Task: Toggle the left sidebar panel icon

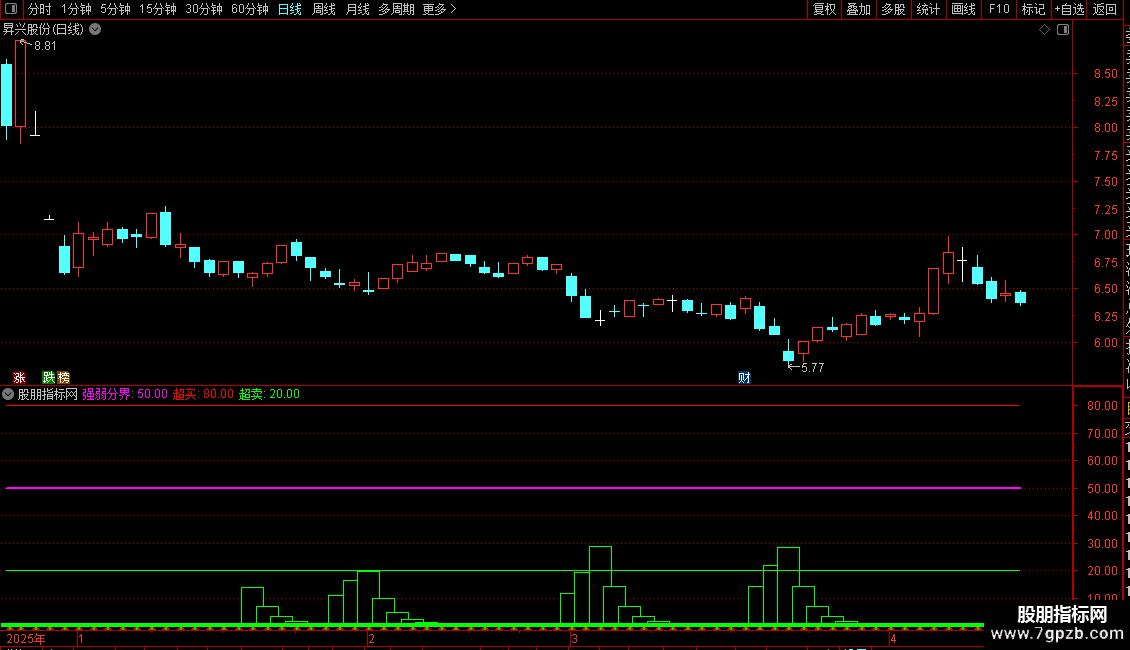Action: tap(11, 9)
